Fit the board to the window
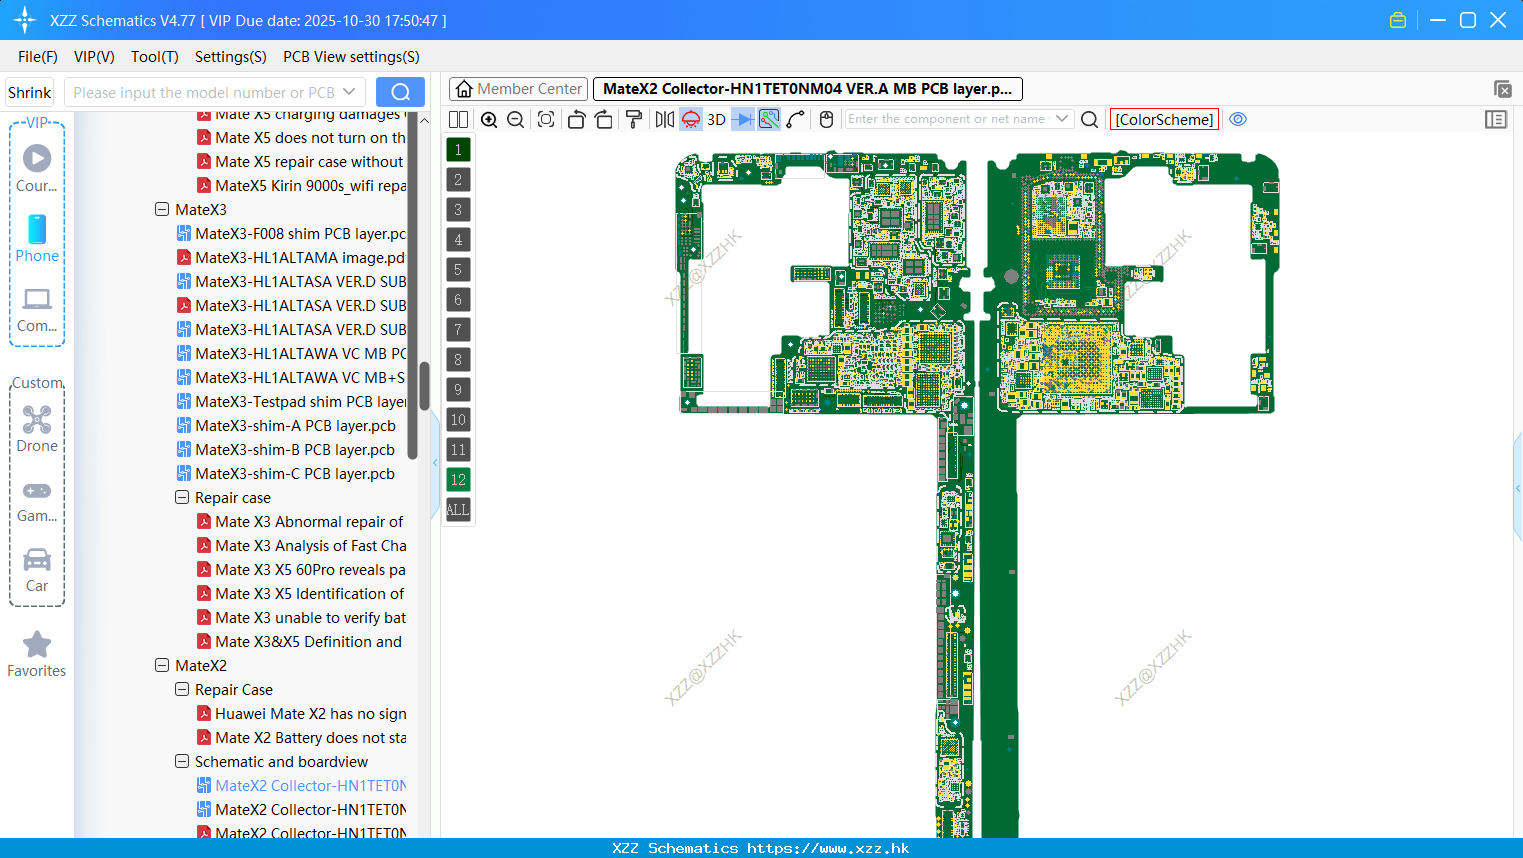This screenshot has height=858, width=1523. 546,119
